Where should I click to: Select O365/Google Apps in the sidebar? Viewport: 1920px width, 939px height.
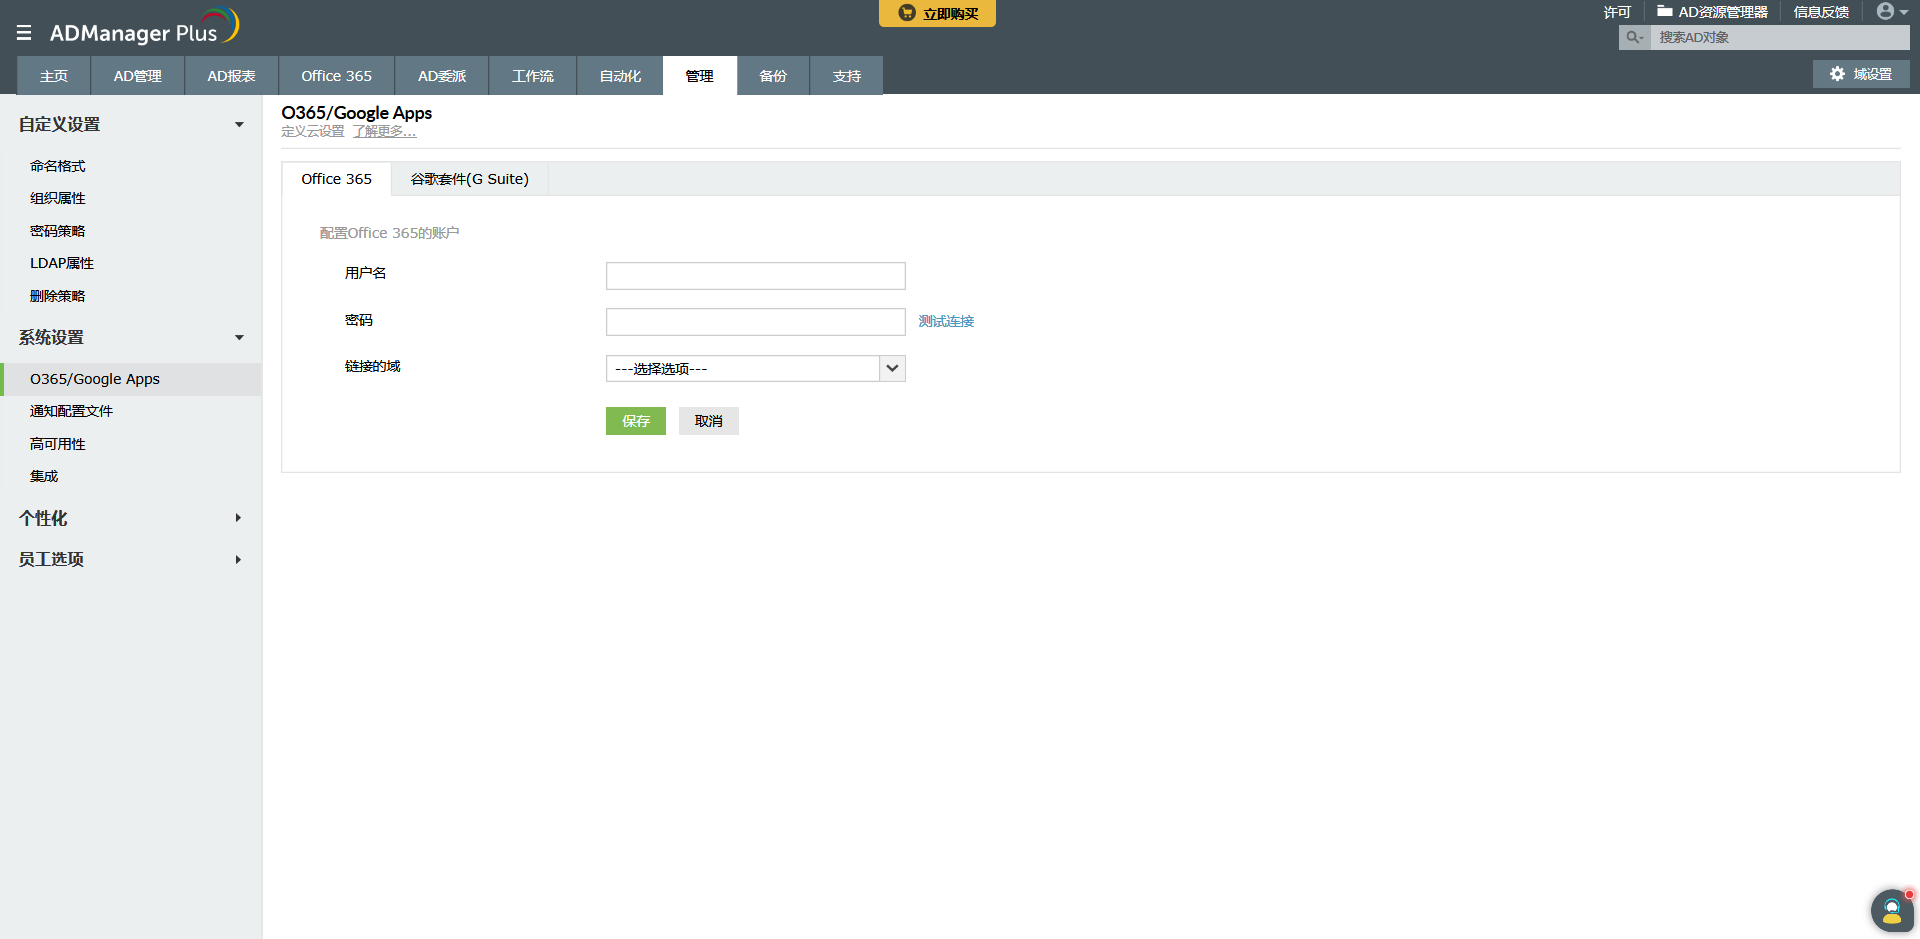click(131, 379)
